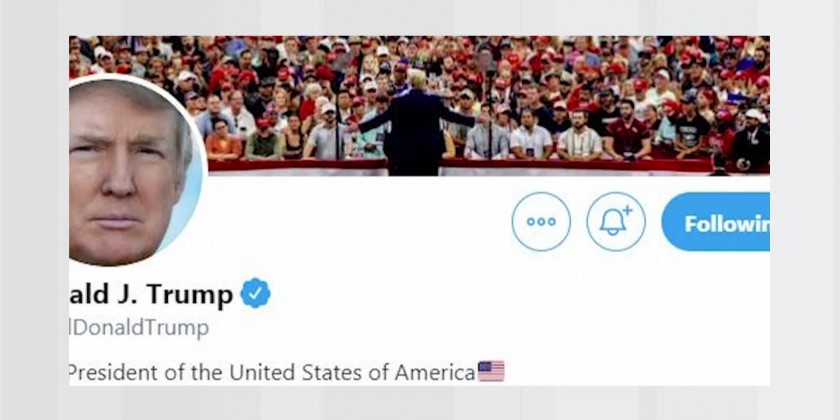This screenshot has width=840, height=420.
Task: Click the American flag emoji in bio
Action: point(491,371)
